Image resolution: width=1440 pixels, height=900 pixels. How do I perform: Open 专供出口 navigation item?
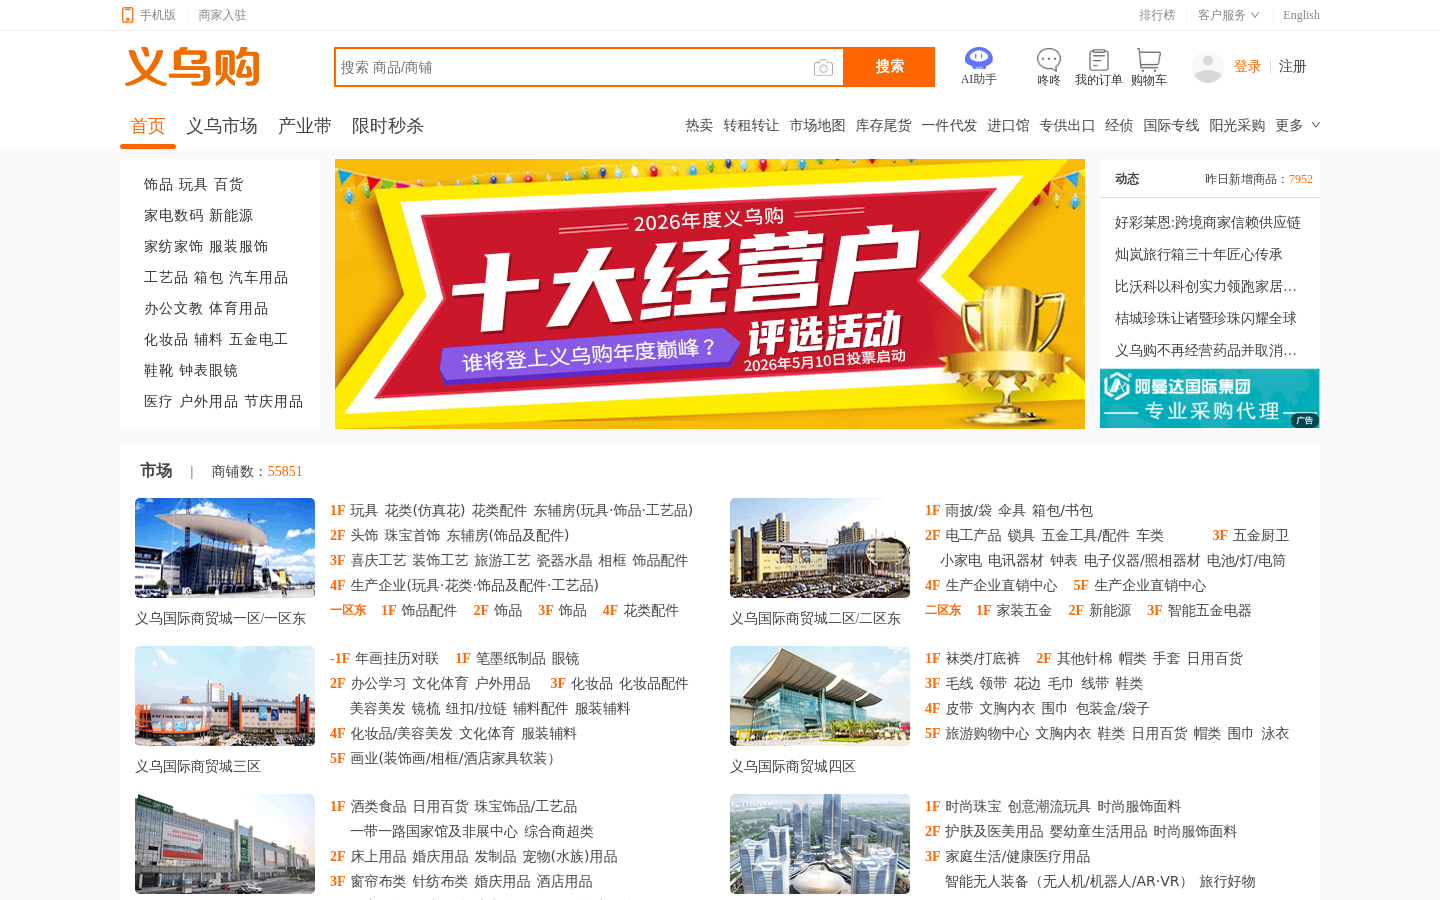(1067, 125)
